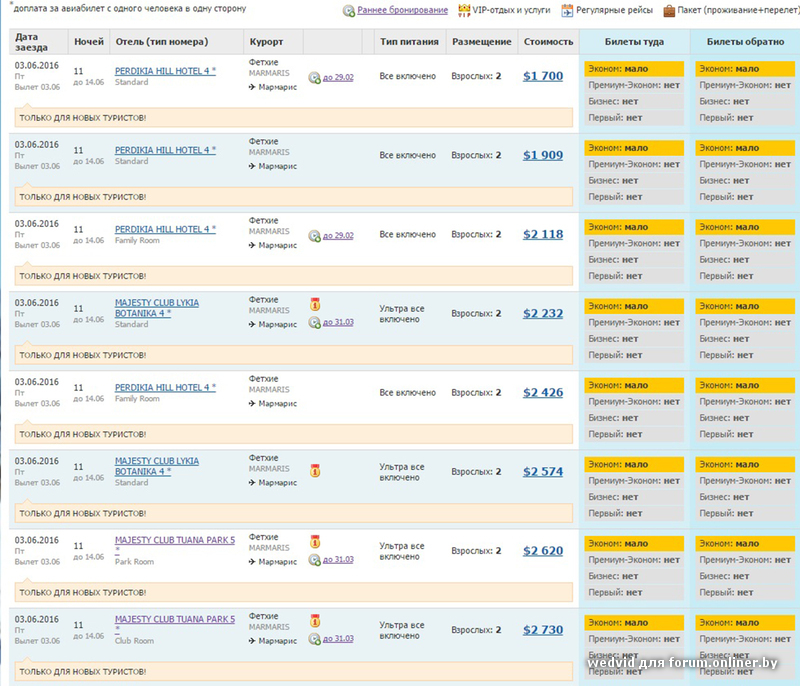
Task: Click the Ночей column header
Action: tap(89, 42)
